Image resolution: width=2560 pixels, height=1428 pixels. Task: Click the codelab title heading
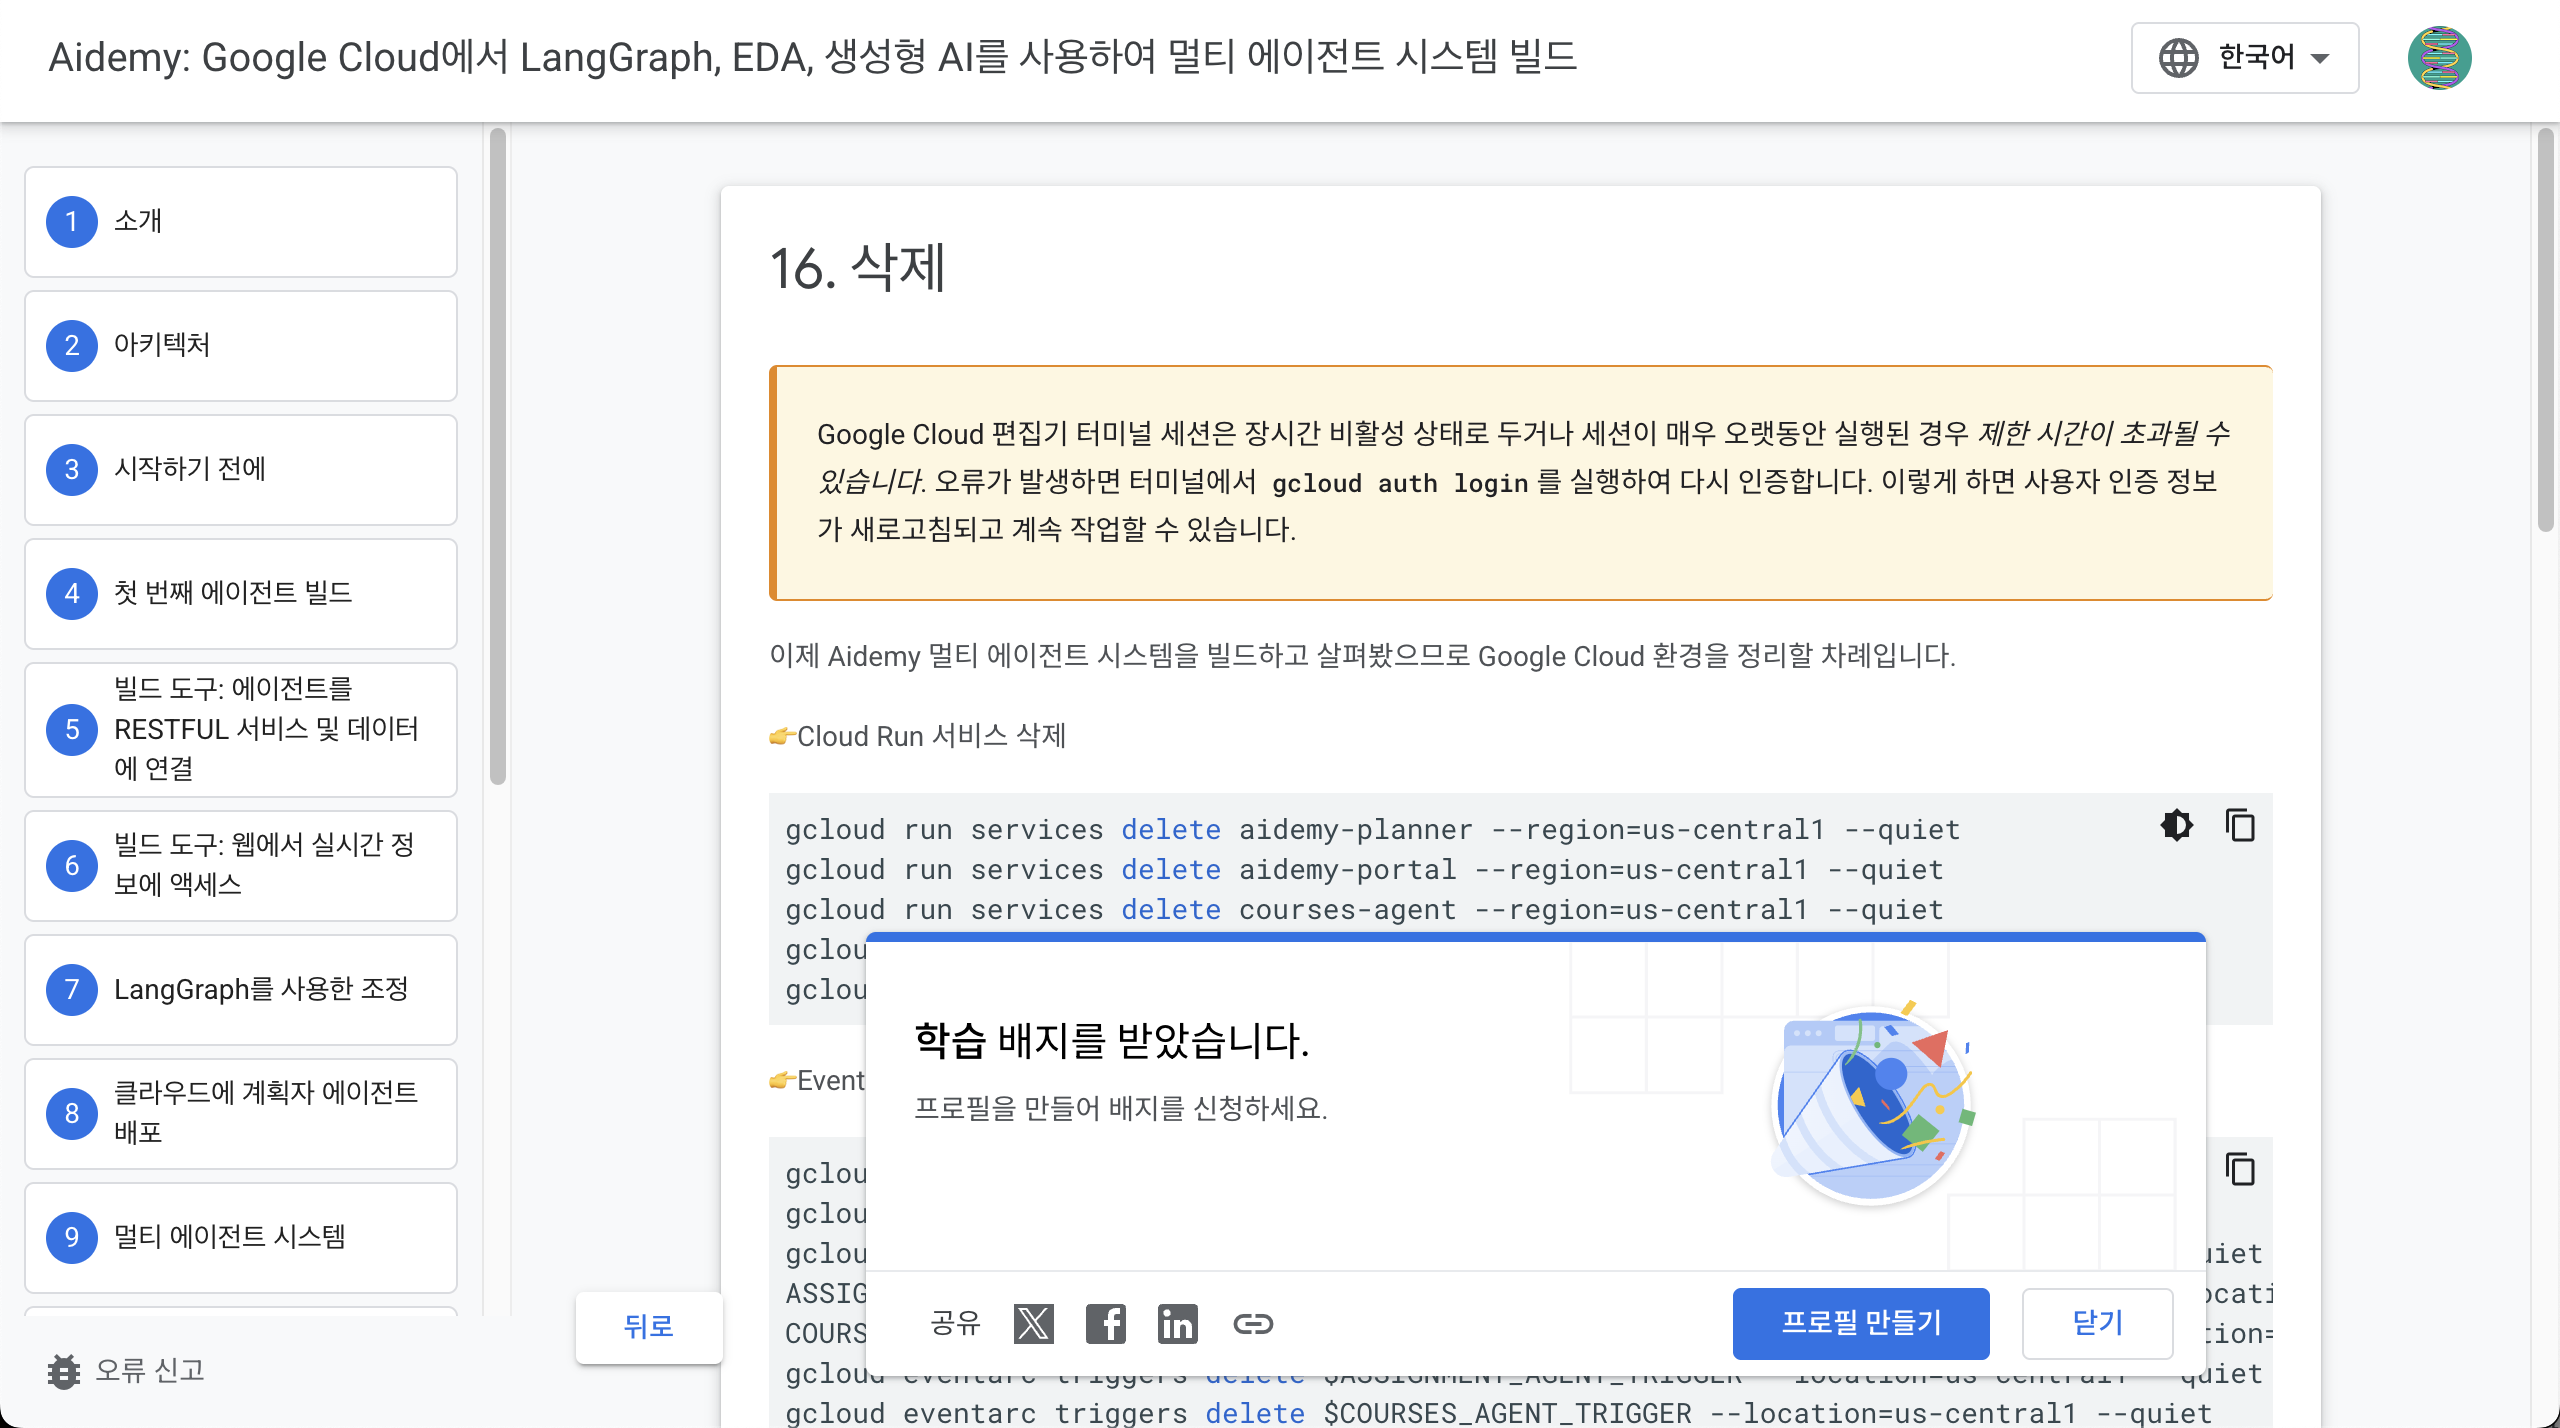point(813,57)
